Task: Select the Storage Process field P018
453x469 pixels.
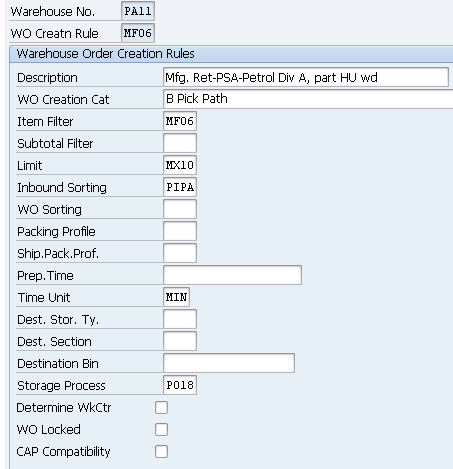Action: (x=180, y=385)
